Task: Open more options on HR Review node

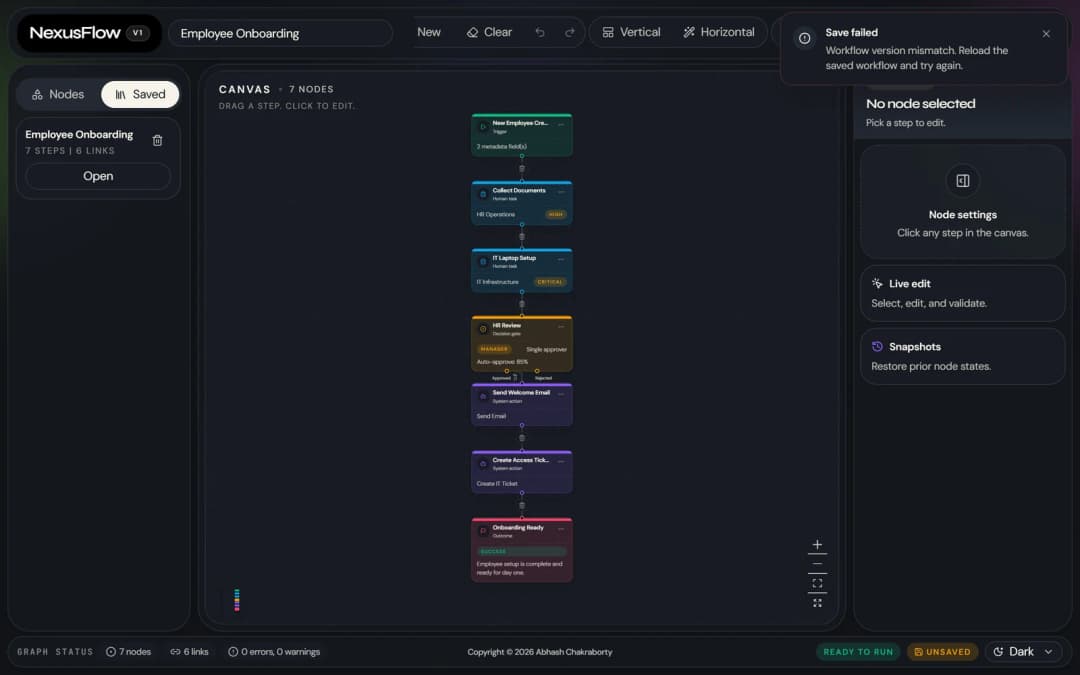Action: click(x=561, y=327)
